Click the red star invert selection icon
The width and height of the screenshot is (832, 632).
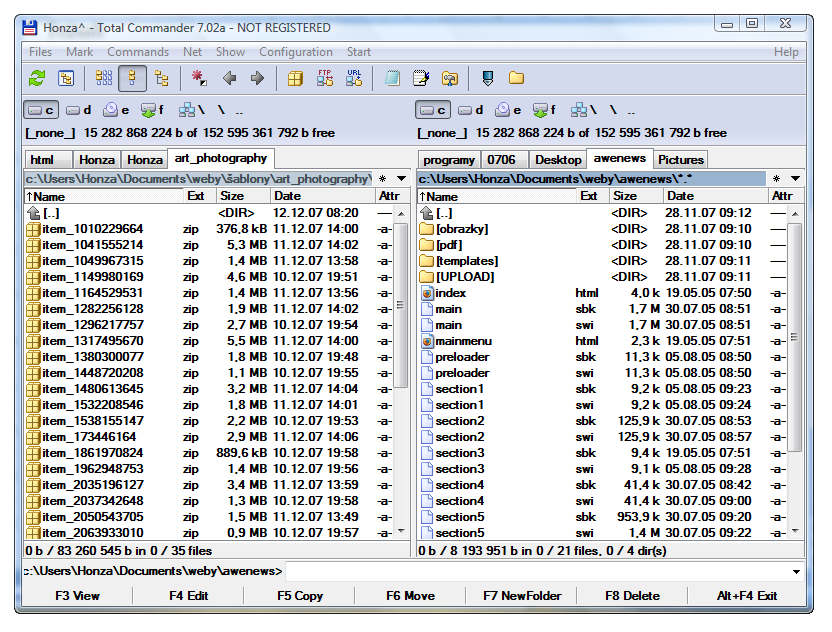(x=199, y=79)
